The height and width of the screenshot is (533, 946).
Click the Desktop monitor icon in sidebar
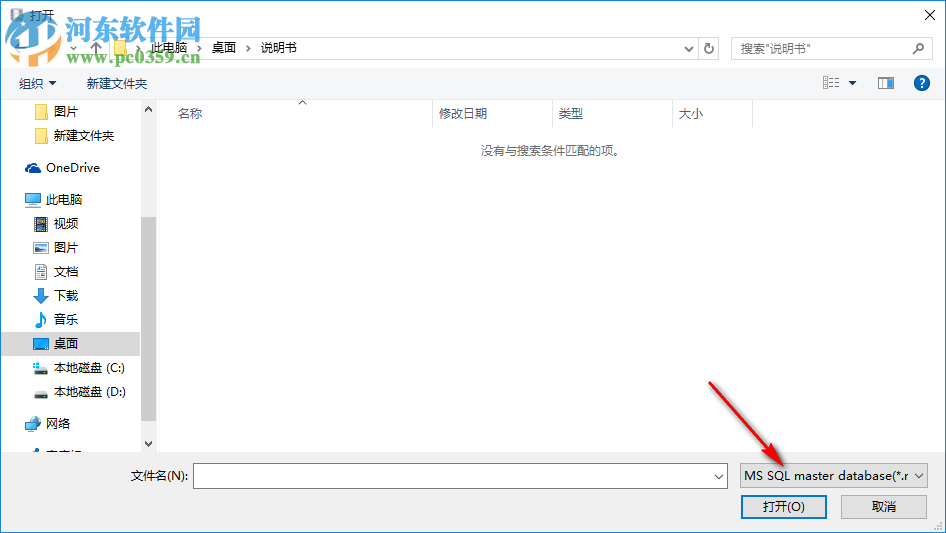click(40, 344)
